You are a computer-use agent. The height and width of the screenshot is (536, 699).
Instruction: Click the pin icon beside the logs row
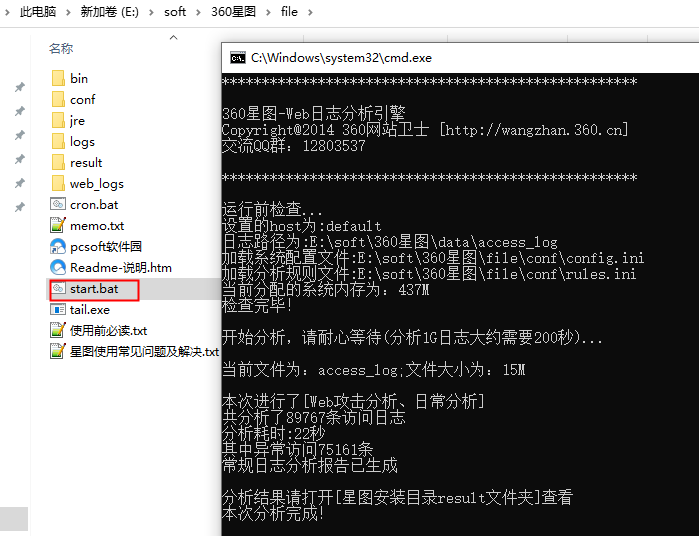click(20, 135)
